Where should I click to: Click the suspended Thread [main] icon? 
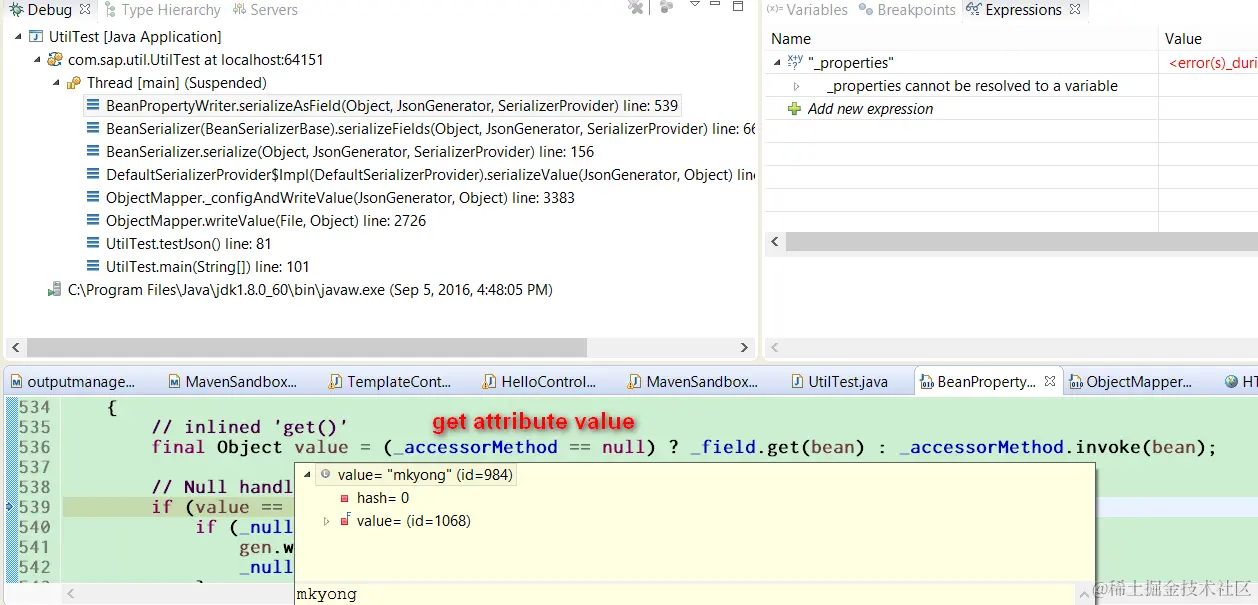(x=74, y=83)
